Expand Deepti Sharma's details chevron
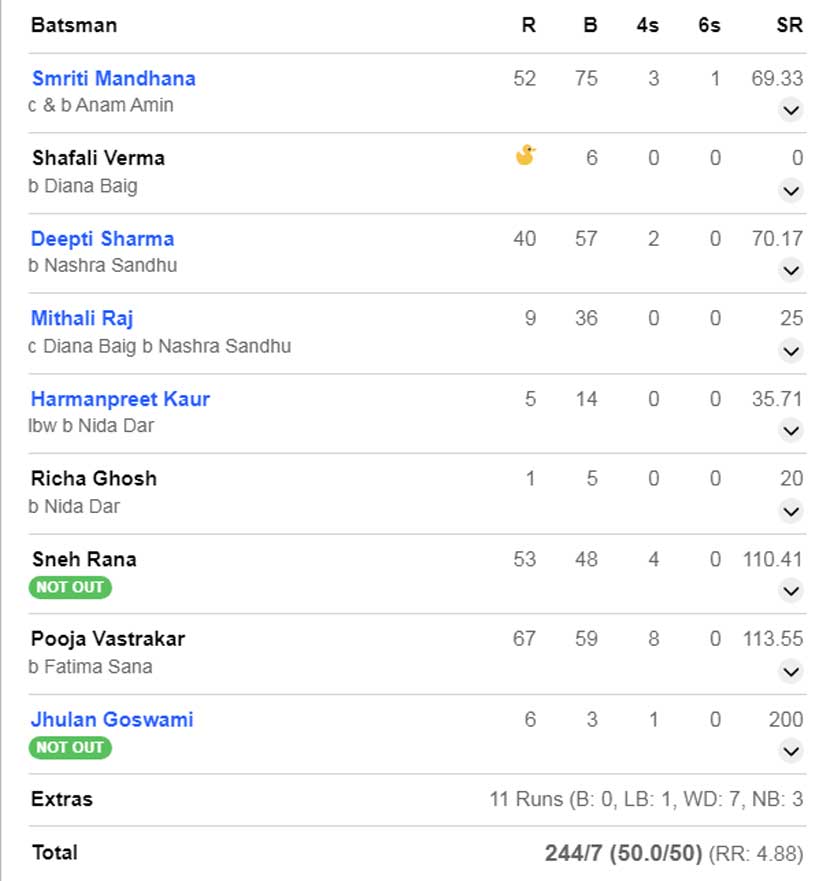The height and width of the screenshot is (881, 828). pos(791,270)
